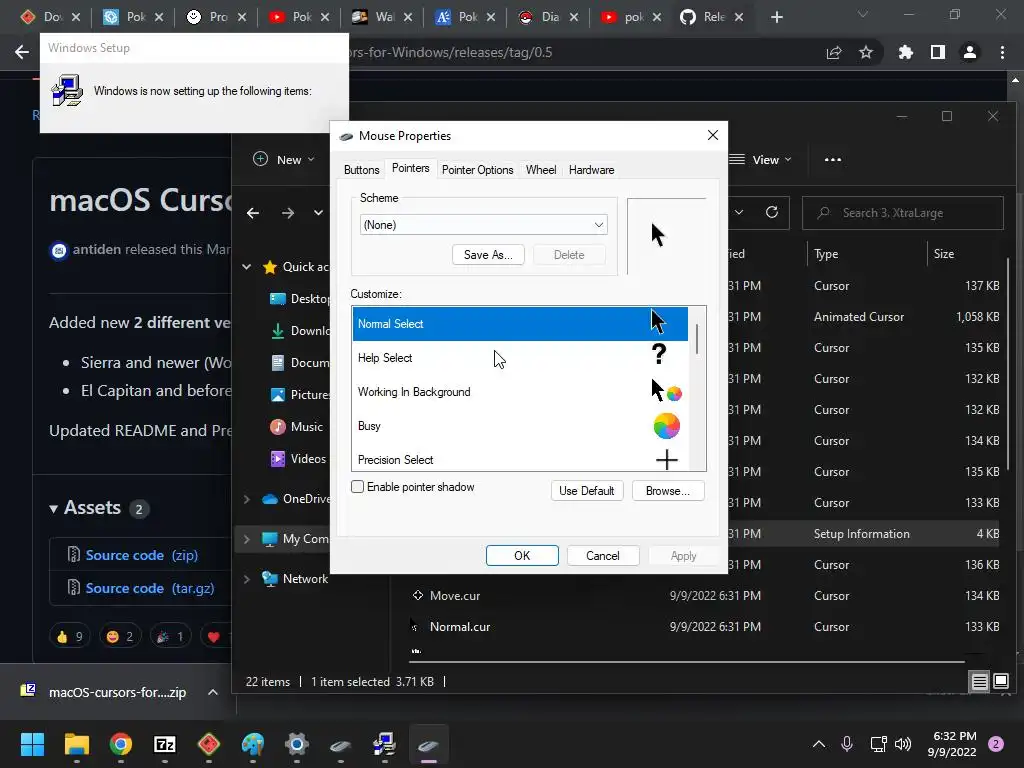Select the Pointers tab
Viewport: 1024px width, 768px height.
tap(410, 168)
